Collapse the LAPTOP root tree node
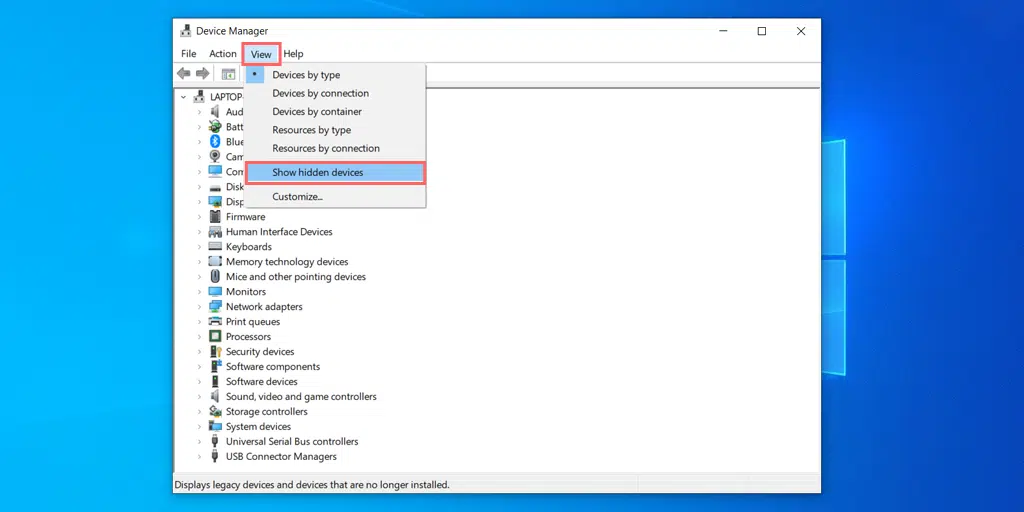Viewport: 1024px width, 512px height. (184, 97)
